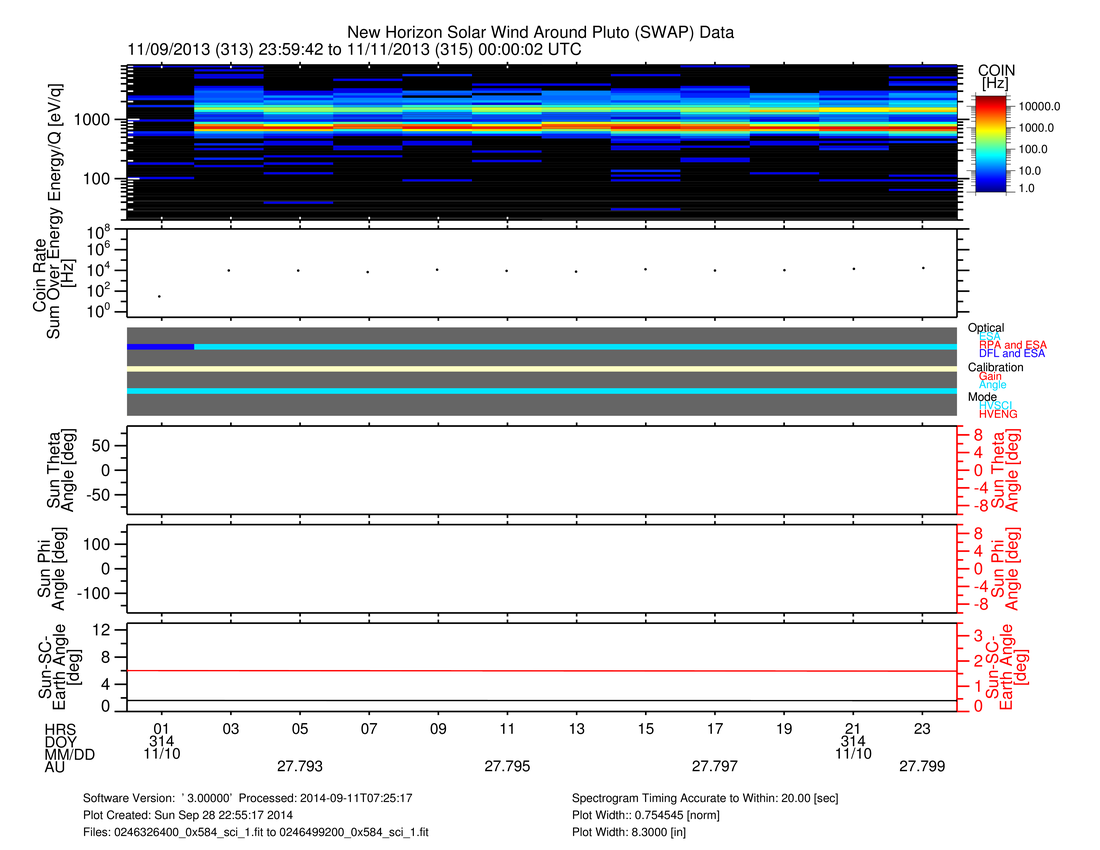Select the 'DFL and ESA' legend entry
This screenshot has width=1100, height=850.
(x=1012, y=354)
